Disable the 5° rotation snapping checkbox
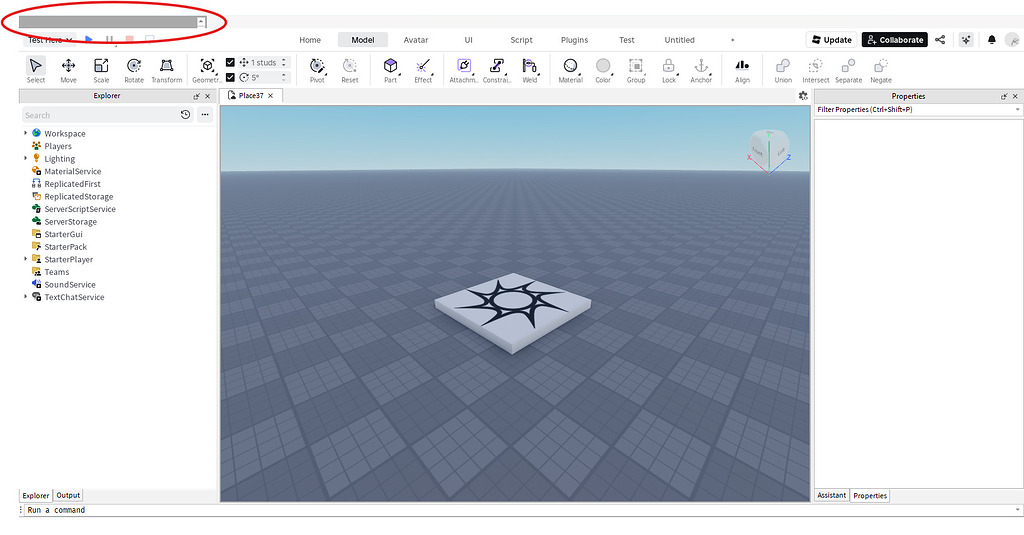The width and height of the screenshot is (1024, 535). (x=231, y=77)
